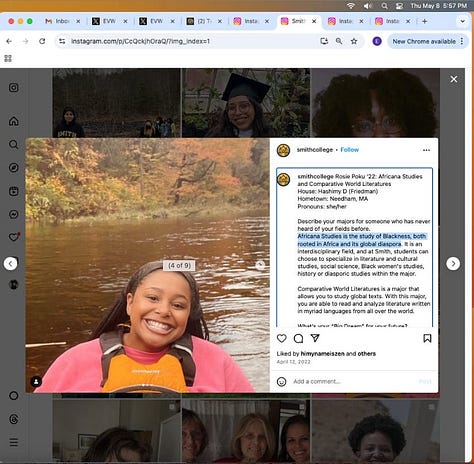Screen dimensions: 474x464
Task: Reload the Instagram page
Action: click(x=42, y=41)
